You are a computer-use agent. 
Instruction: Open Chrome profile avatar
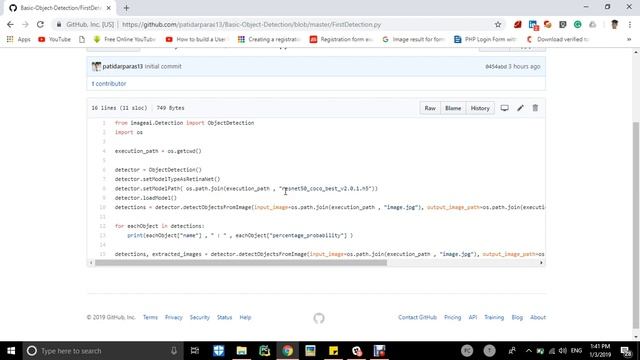click(x=614, y=24)
